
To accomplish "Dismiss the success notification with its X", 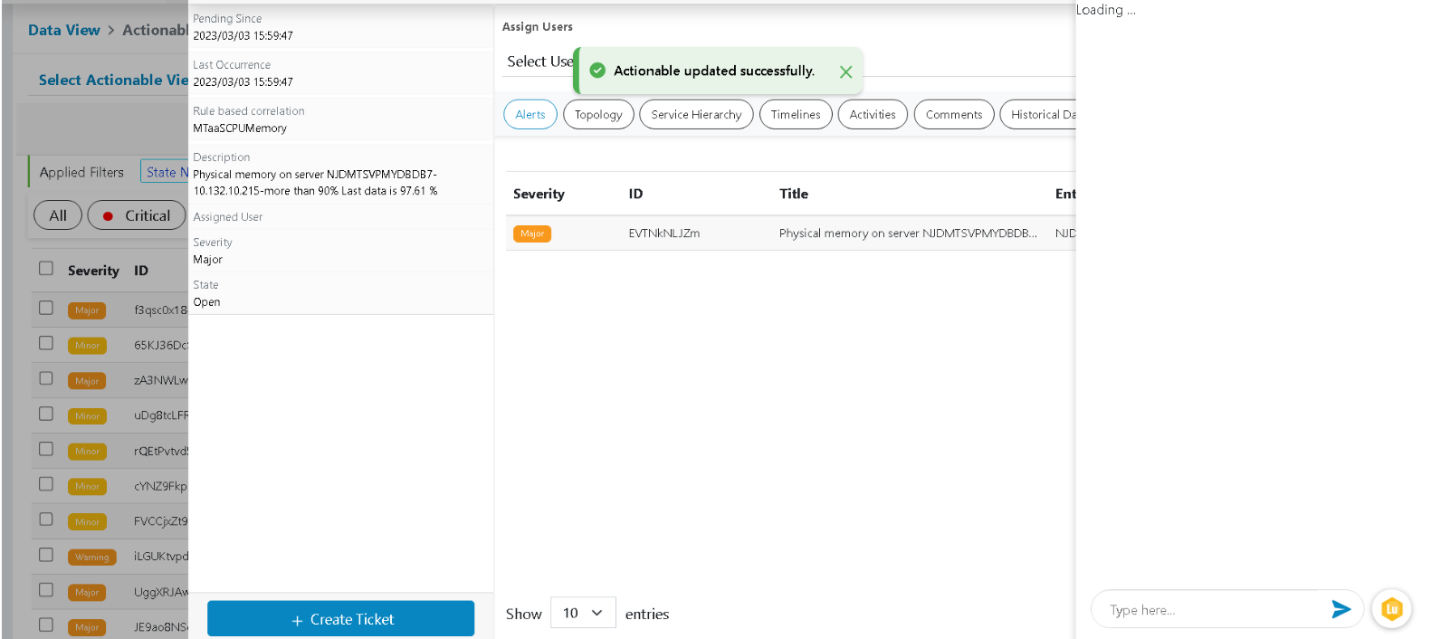I will click(x=846, y=71).
